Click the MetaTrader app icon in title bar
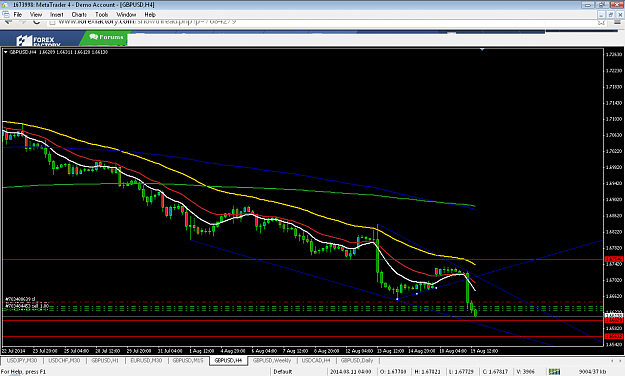This screenshot has width=625, height=376. pos(5,4)
